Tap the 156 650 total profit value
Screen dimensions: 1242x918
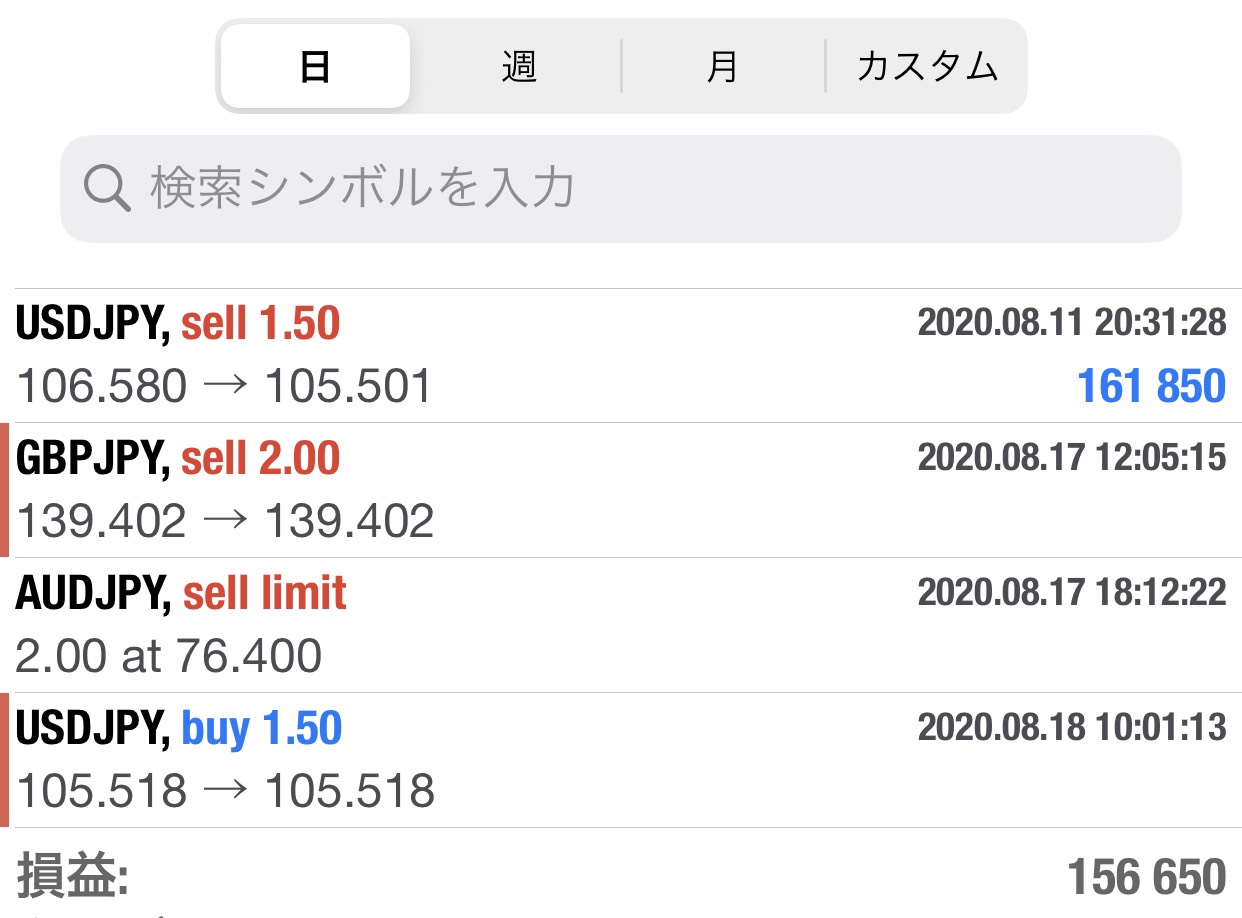pyautogui.click(x=1146, y=877)
